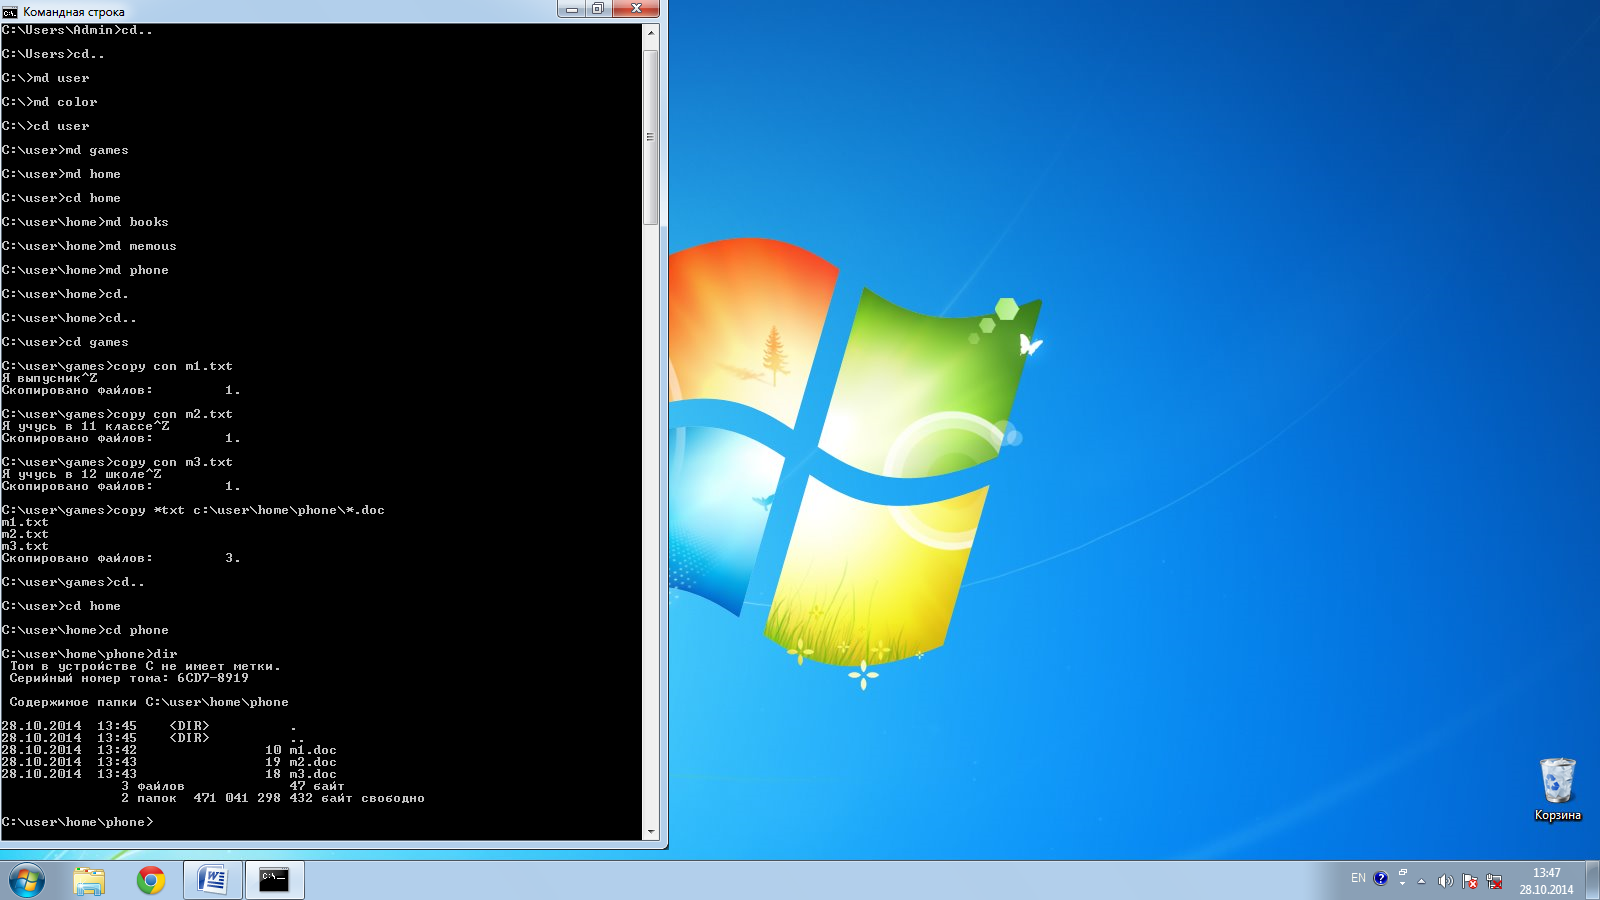Click the disconnected network tray icon

pyautogui.click(x=1494, y=881)
